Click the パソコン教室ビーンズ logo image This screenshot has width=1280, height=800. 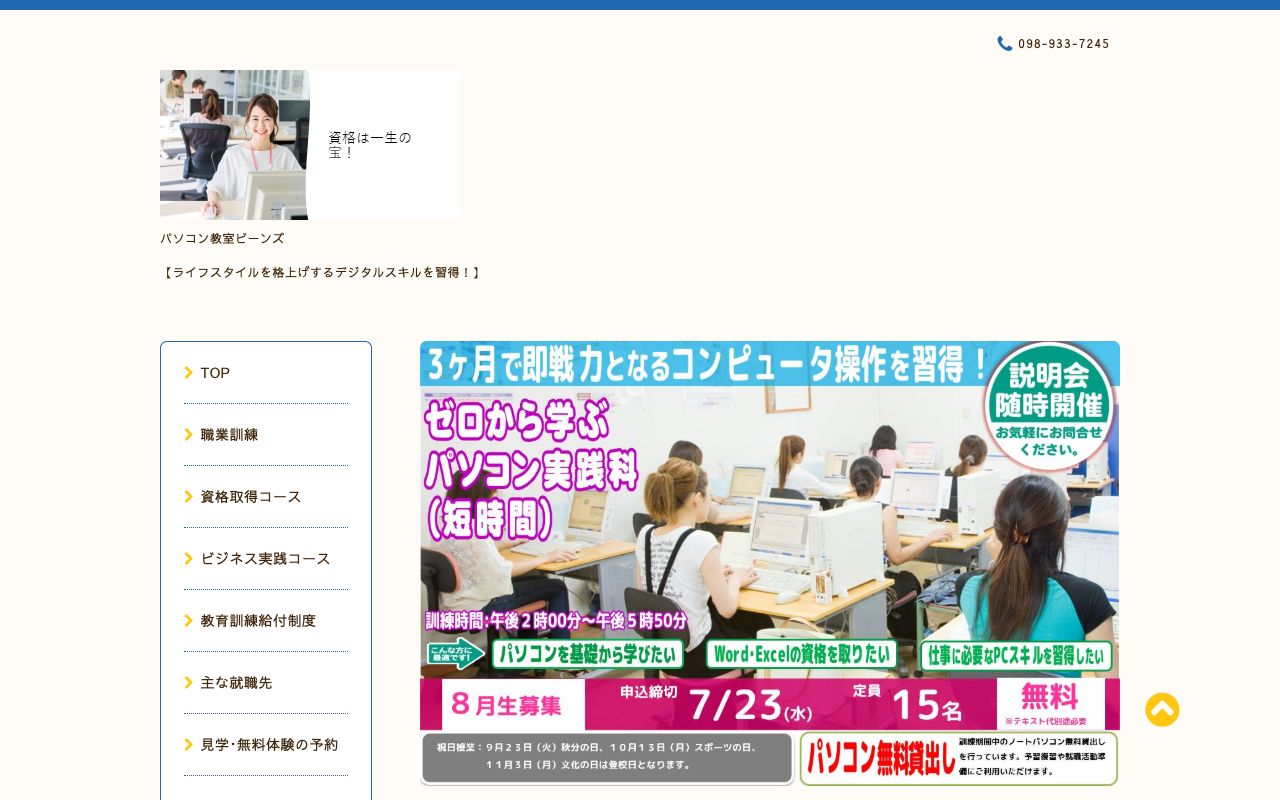pos(234,144)
